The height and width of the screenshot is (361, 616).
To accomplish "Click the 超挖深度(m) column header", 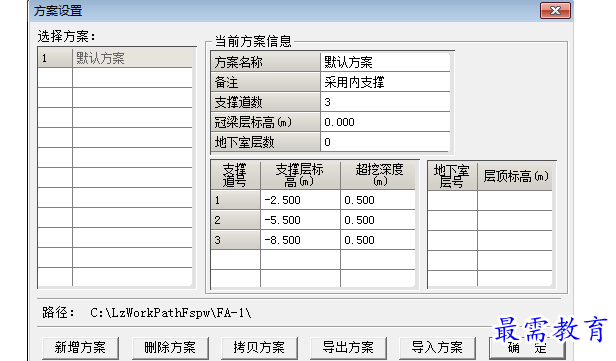I will (x=378, y=175).
